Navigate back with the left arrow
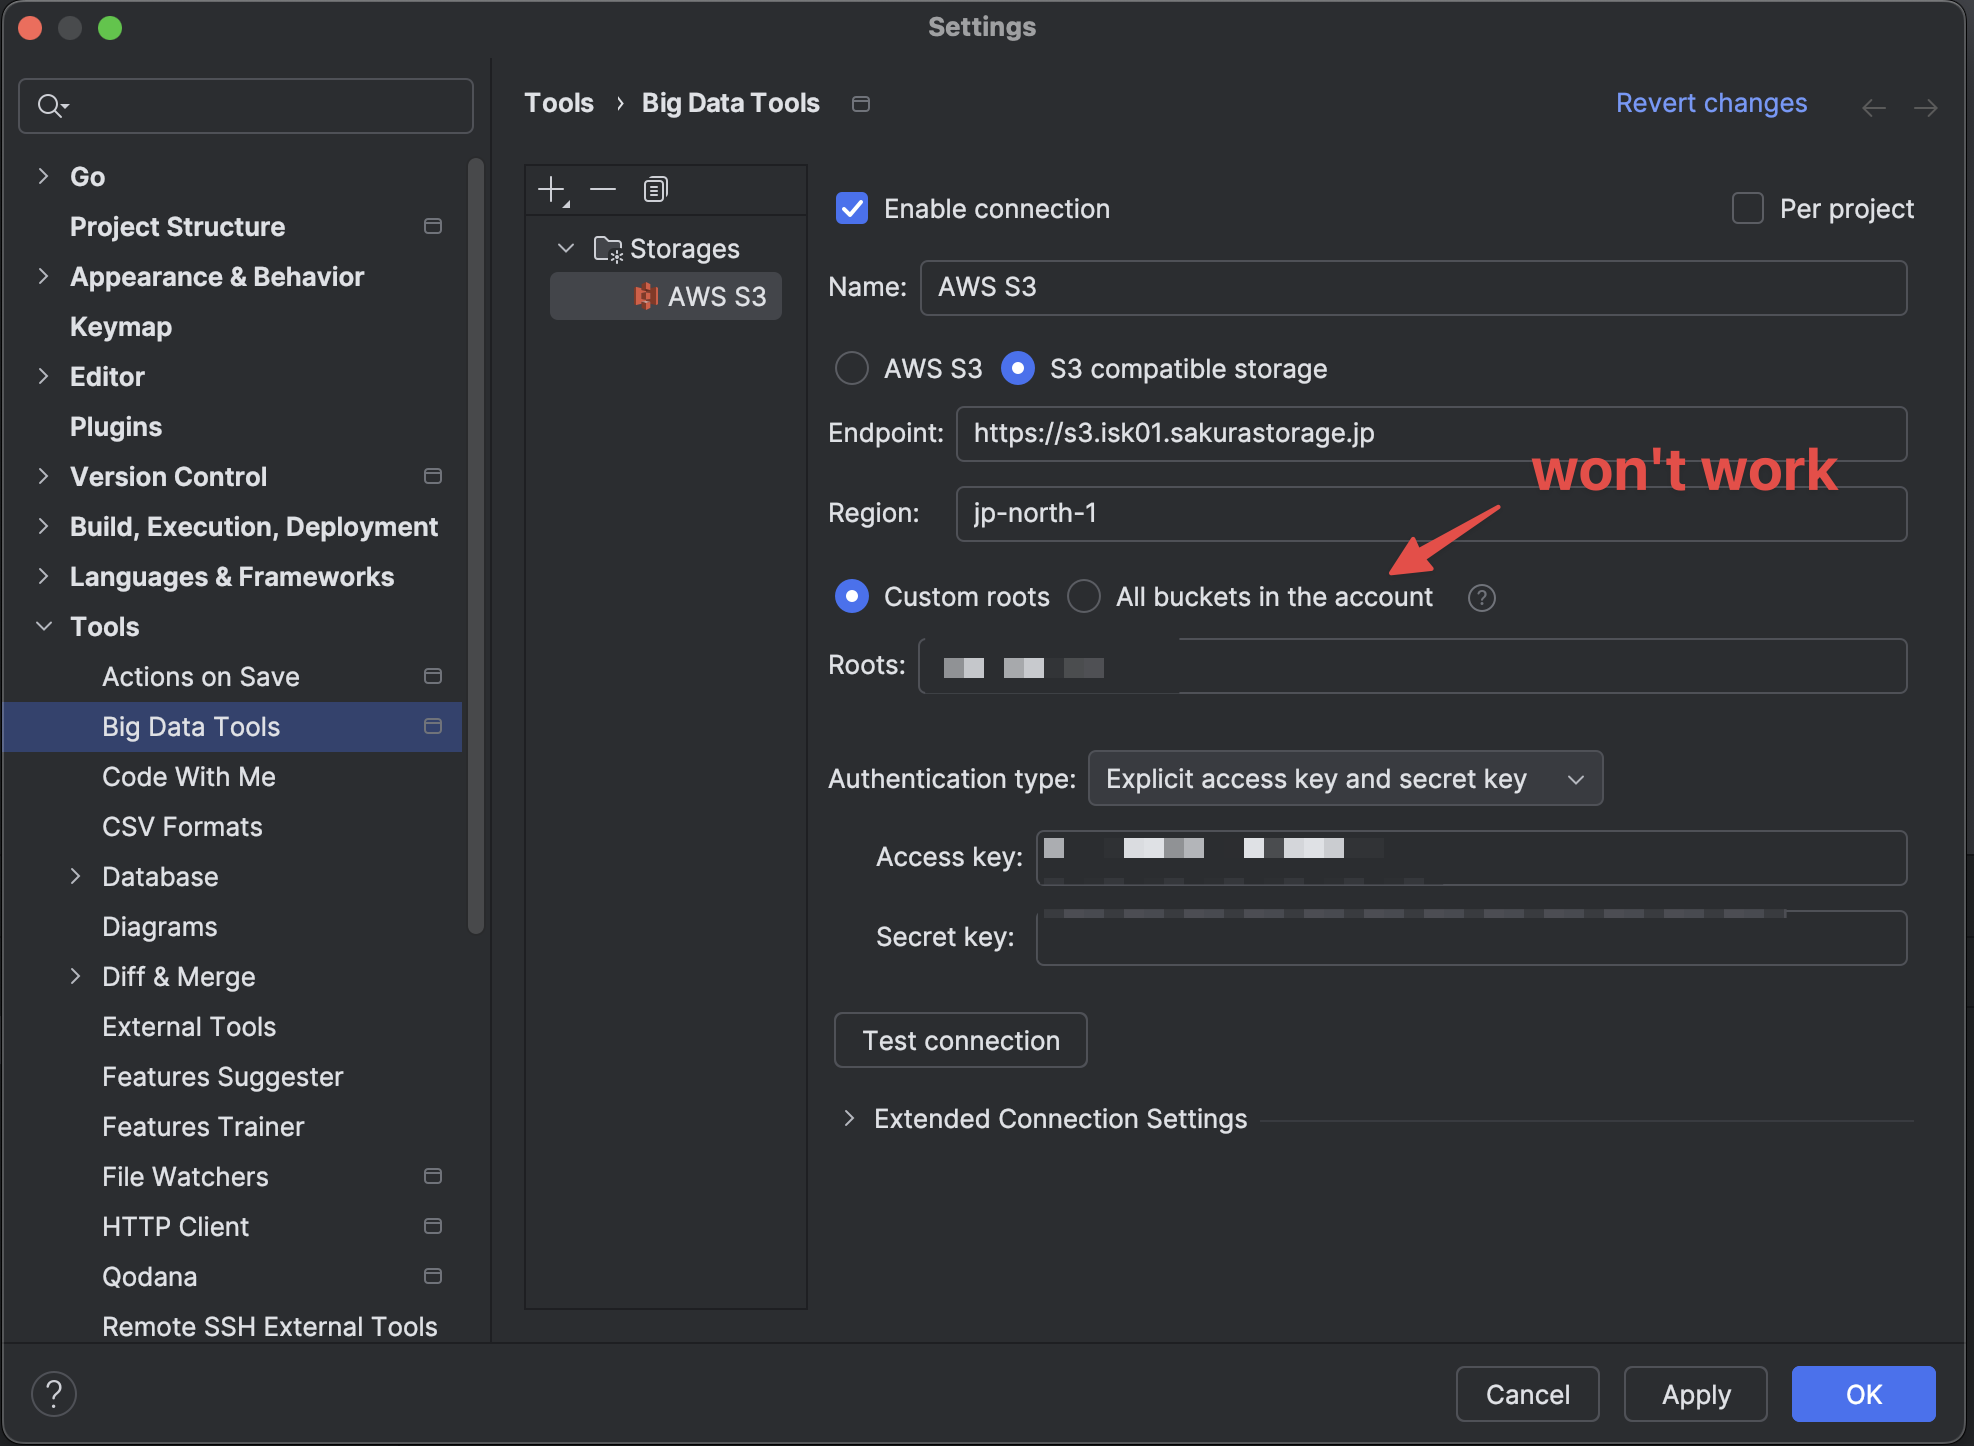This screenshot has width=1974, height=1446. click(x=1874, y=106)
